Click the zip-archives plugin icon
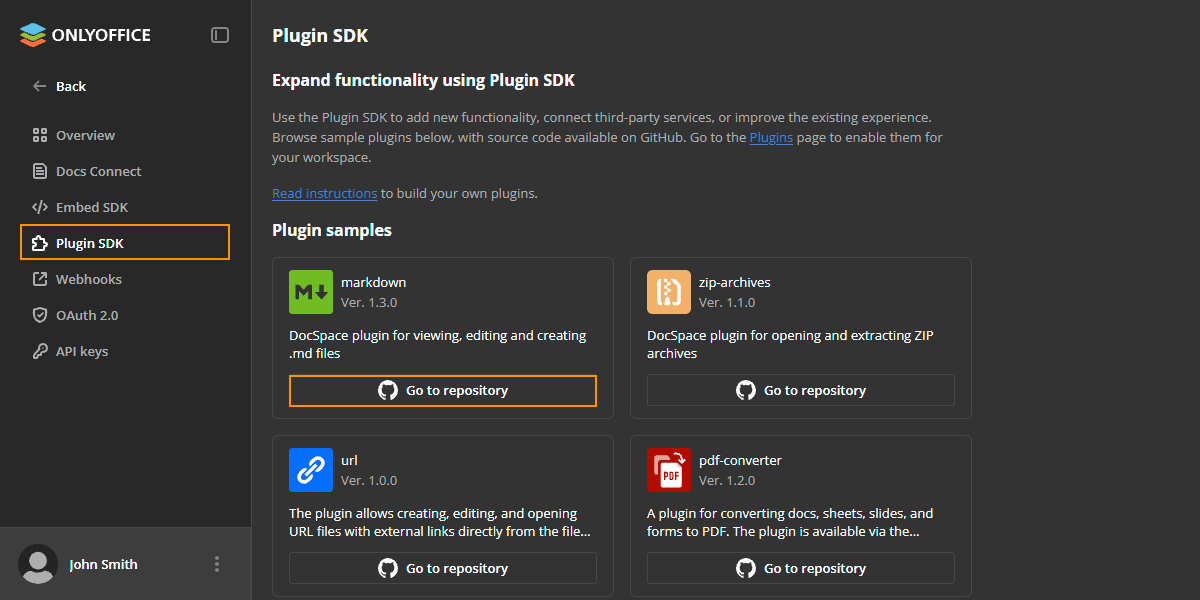1200x600 pixels. point(669,292)
